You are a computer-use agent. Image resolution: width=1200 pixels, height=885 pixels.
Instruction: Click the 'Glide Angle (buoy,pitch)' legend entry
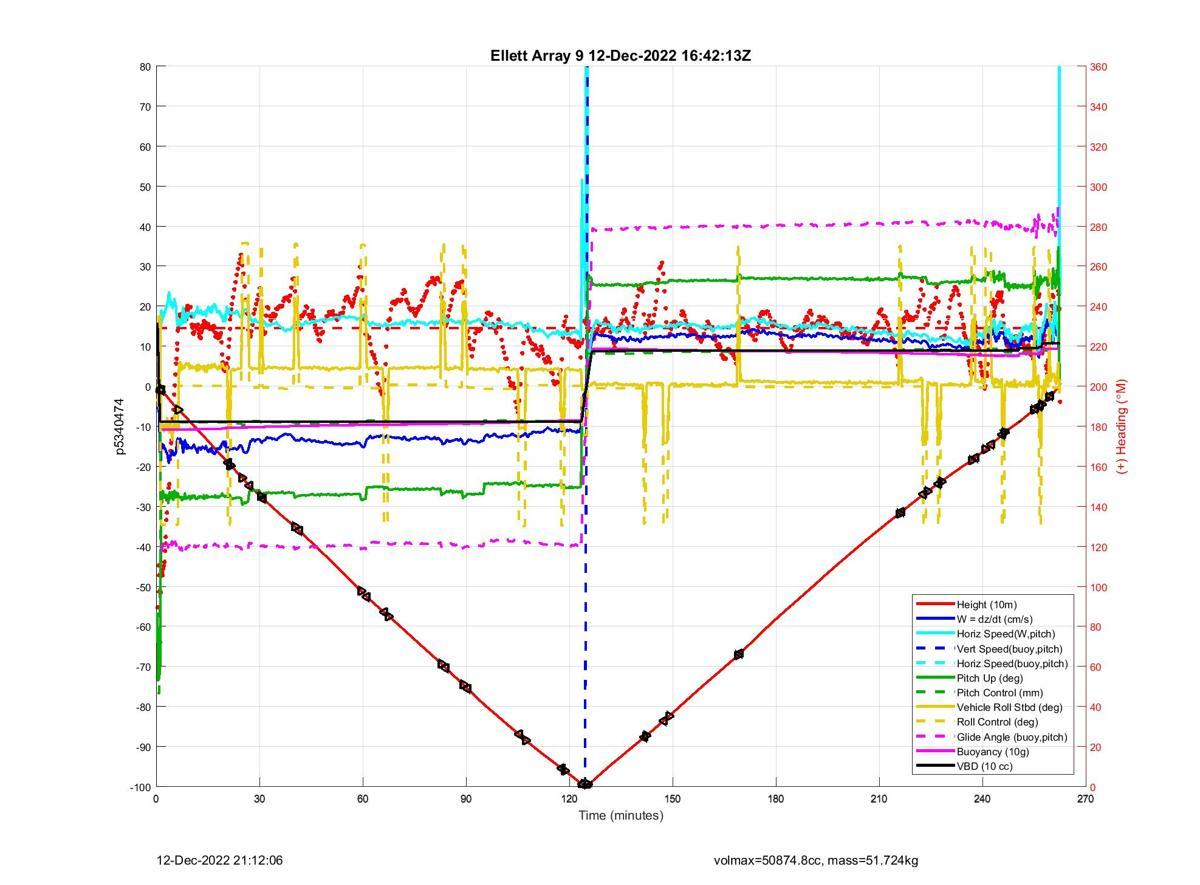(x=1012, y=737)
